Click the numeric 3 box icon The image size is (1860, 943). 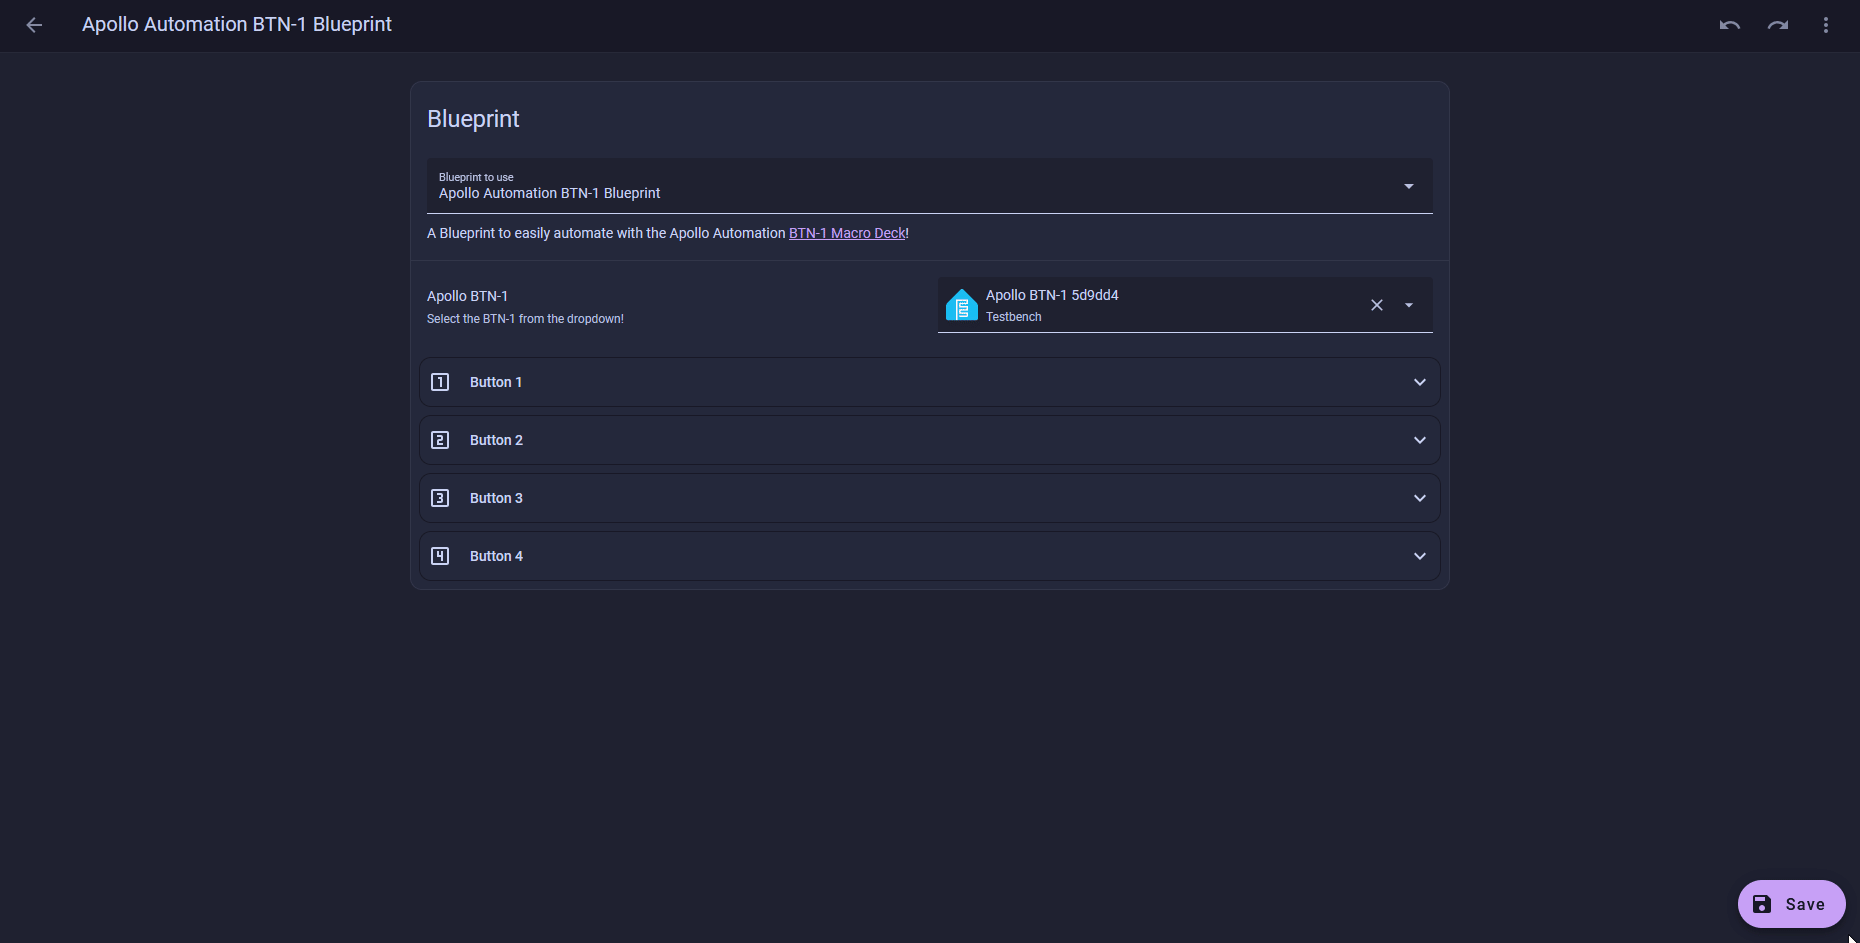click(x=440, y=498)
